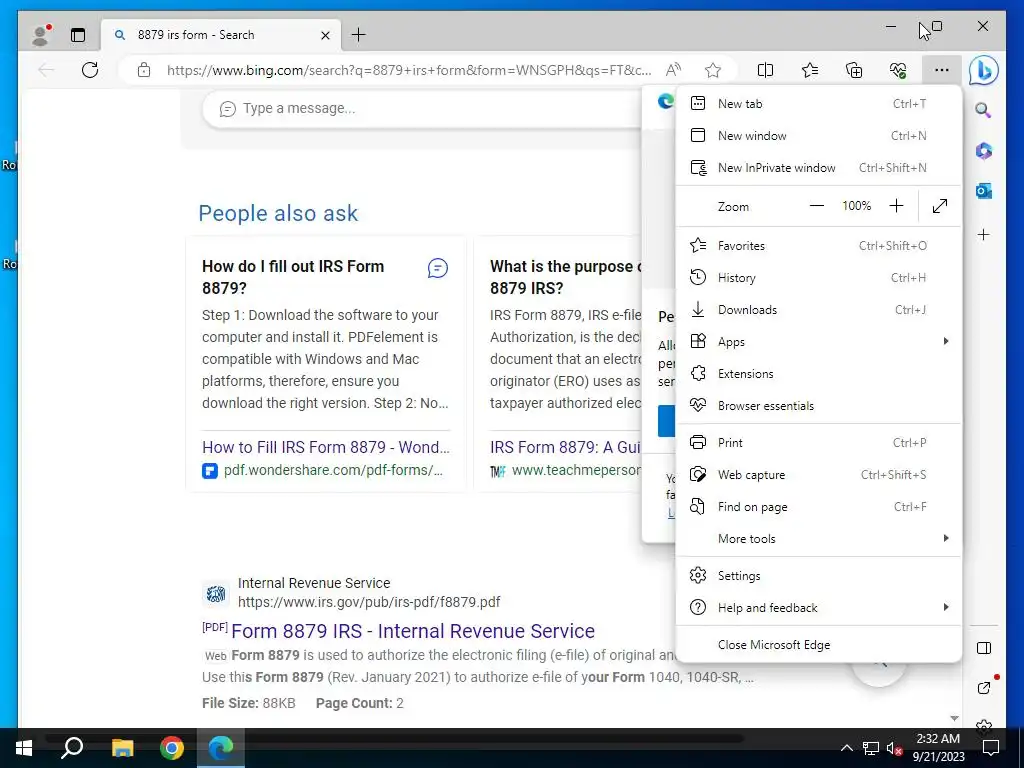Click the chat bubble icon on IRS Form card
The width and height of the screenshot is (1024, 768).
click(x=438, y=268)
